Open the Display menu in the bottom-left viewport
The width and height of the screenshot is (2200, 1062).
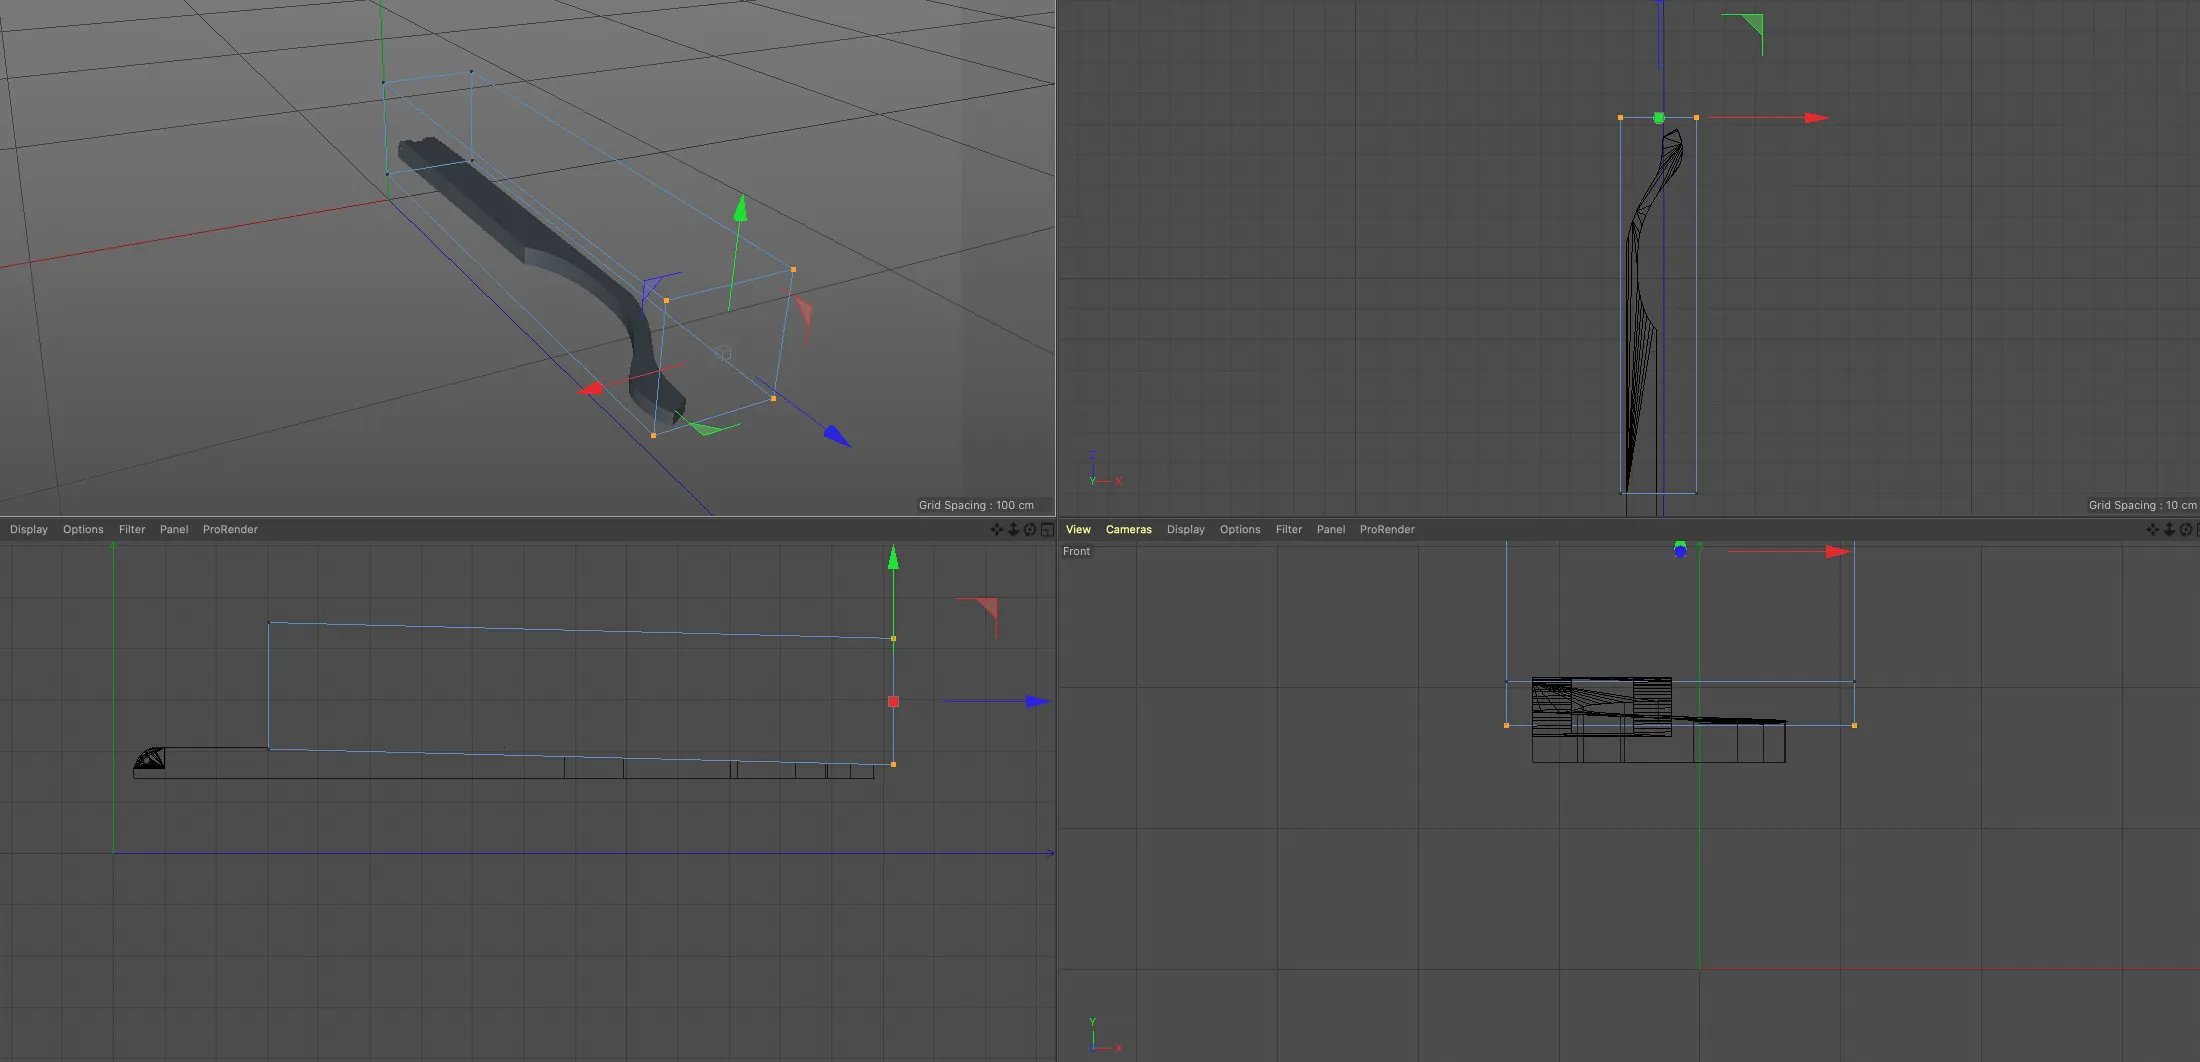pyautogui.click(x=29, y=530)
